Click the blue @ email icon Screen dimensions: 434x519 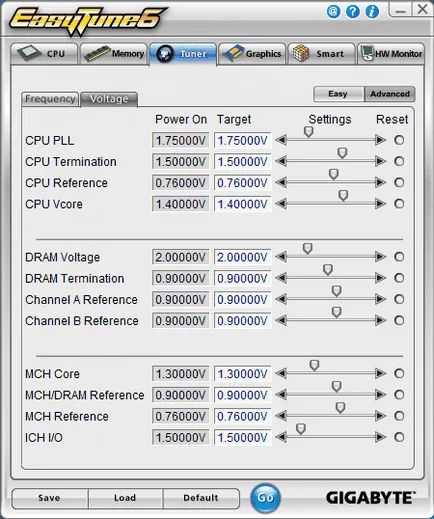click(x=333, y=12)
